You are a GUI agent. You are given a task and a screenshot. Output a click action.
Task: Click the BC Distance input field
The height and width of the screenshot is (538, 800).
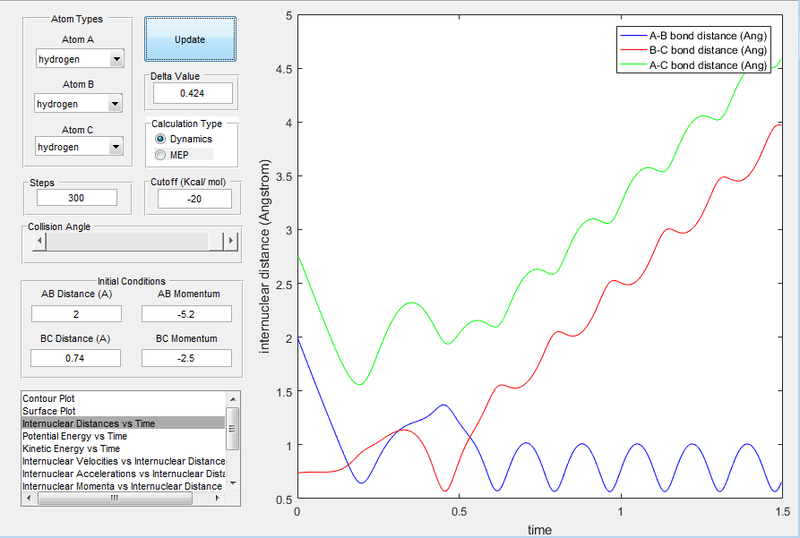tap(76, 358)
